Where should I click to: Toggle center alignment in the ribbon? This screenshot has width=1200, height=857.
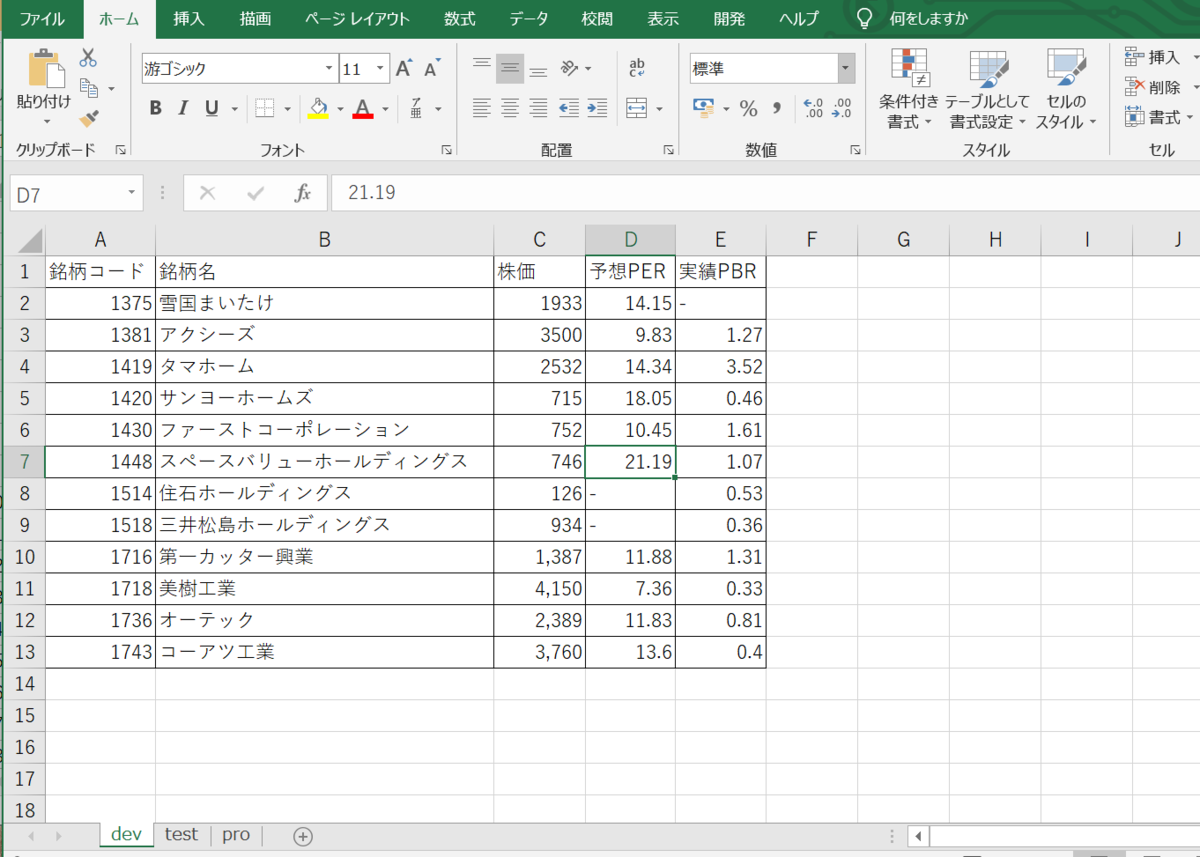pyautogui.click(x=509, y=108)
